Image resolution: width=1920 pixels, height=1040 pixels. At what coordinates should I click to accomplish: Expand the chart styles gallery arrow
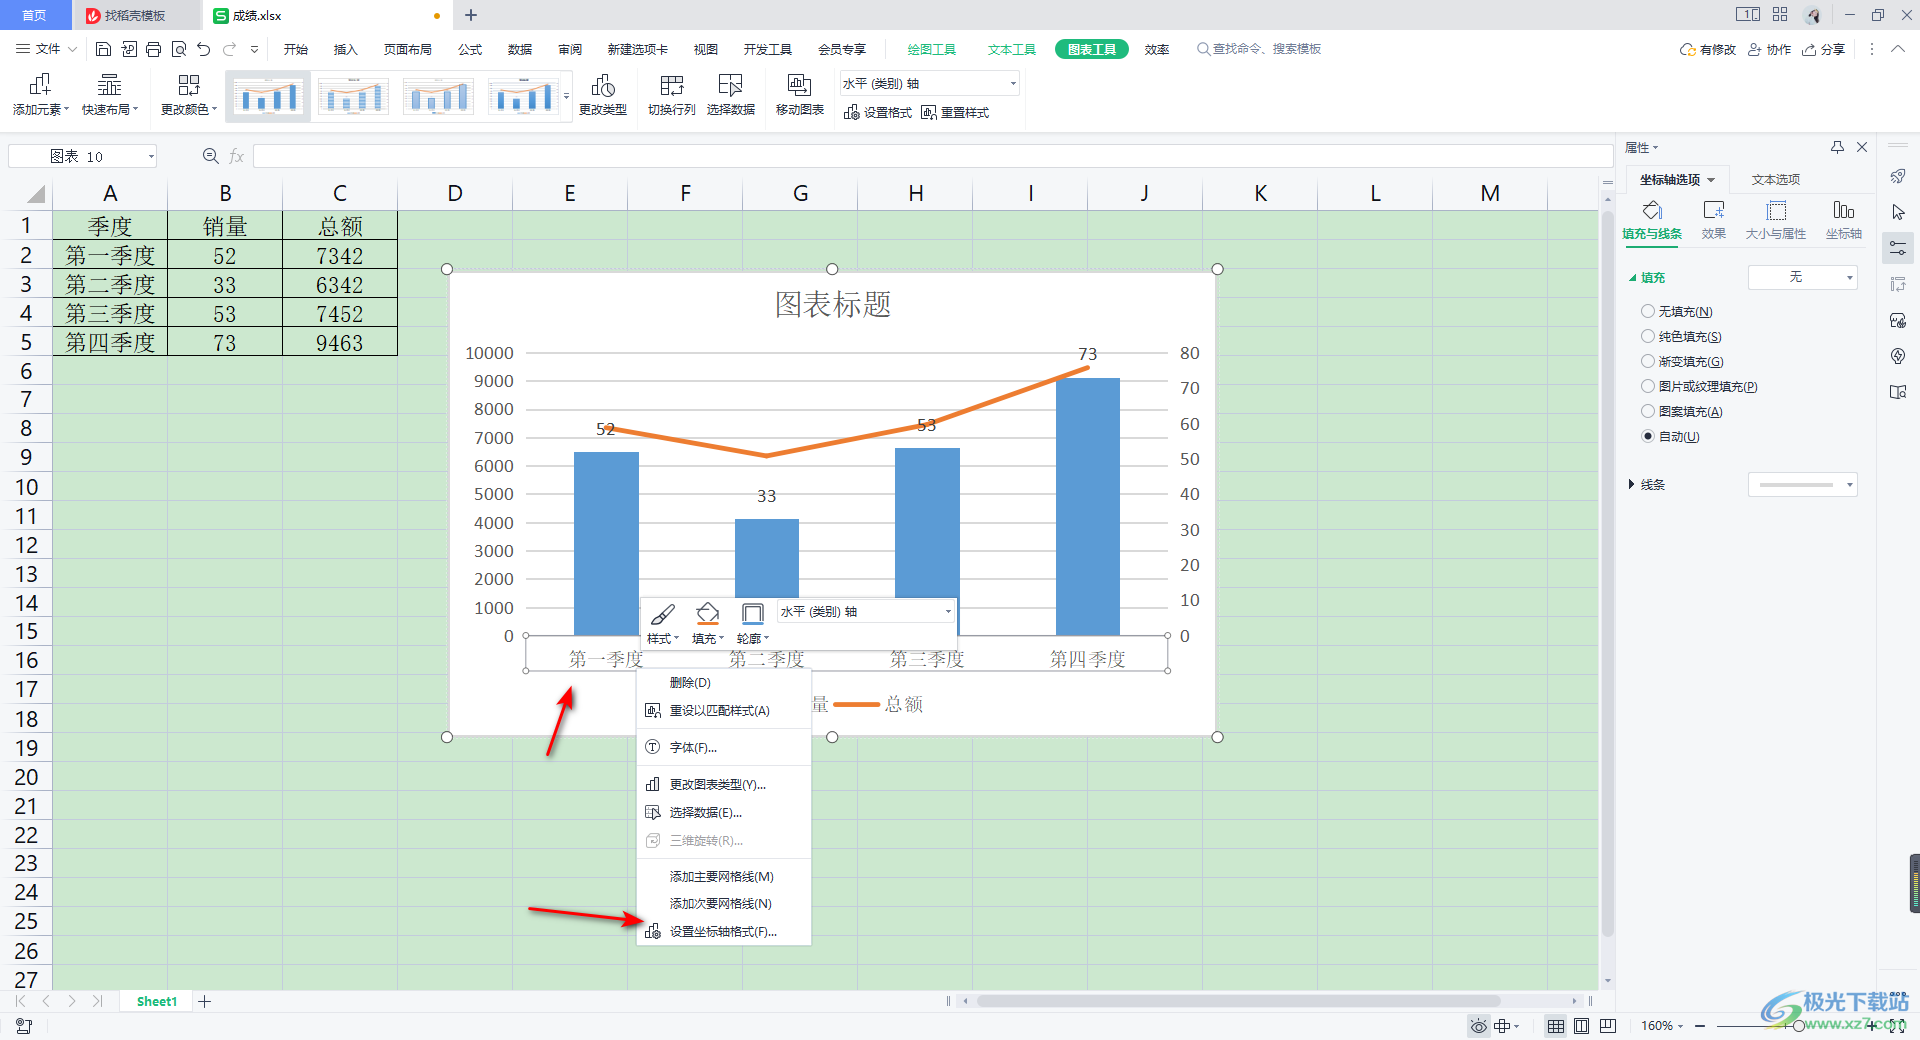tap(567, 96)
